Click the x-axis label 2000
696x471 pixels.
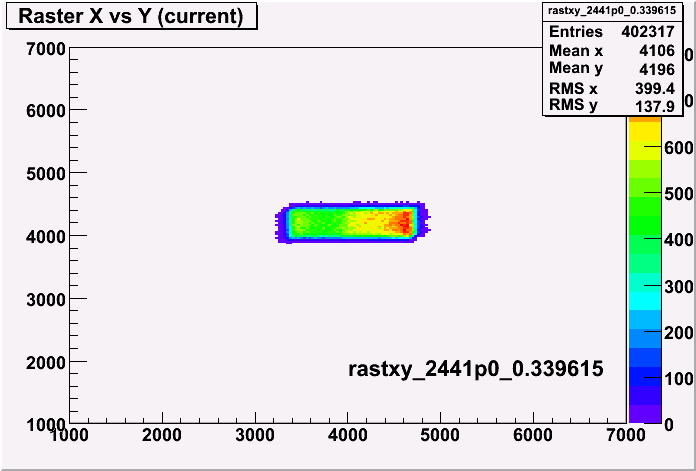point(162,435)
